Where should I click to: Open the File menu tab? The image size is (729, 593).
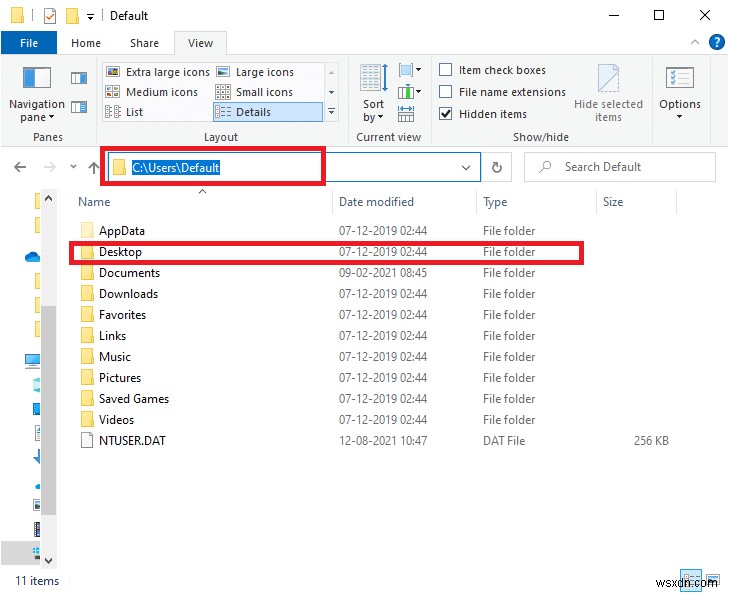point(29,43)
